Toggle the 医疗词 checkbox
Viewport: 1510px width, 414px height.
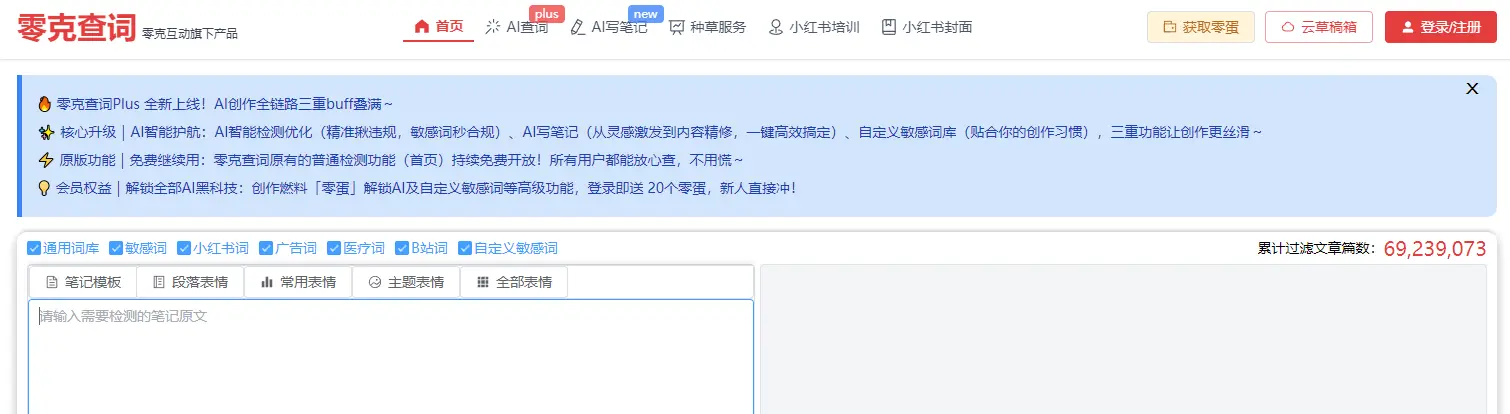point(334,248)
